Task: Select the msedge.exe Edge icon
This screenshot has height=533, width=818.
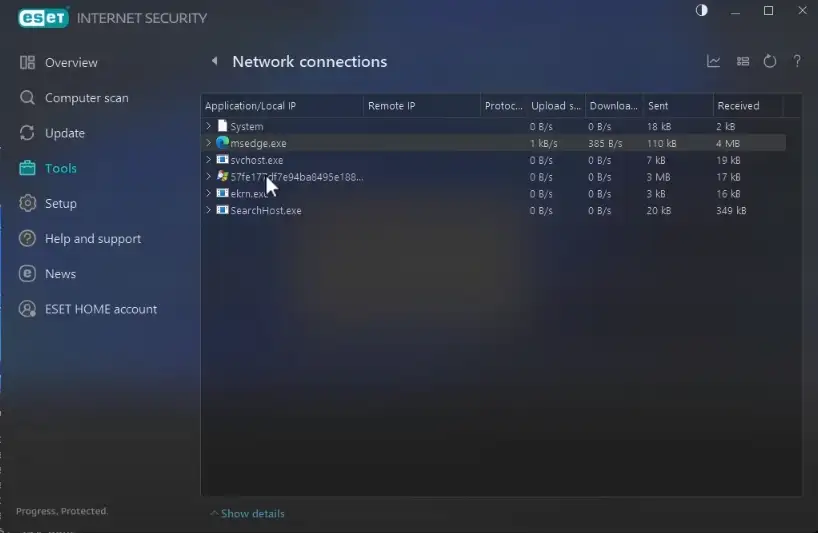Action: pos(222,143)
